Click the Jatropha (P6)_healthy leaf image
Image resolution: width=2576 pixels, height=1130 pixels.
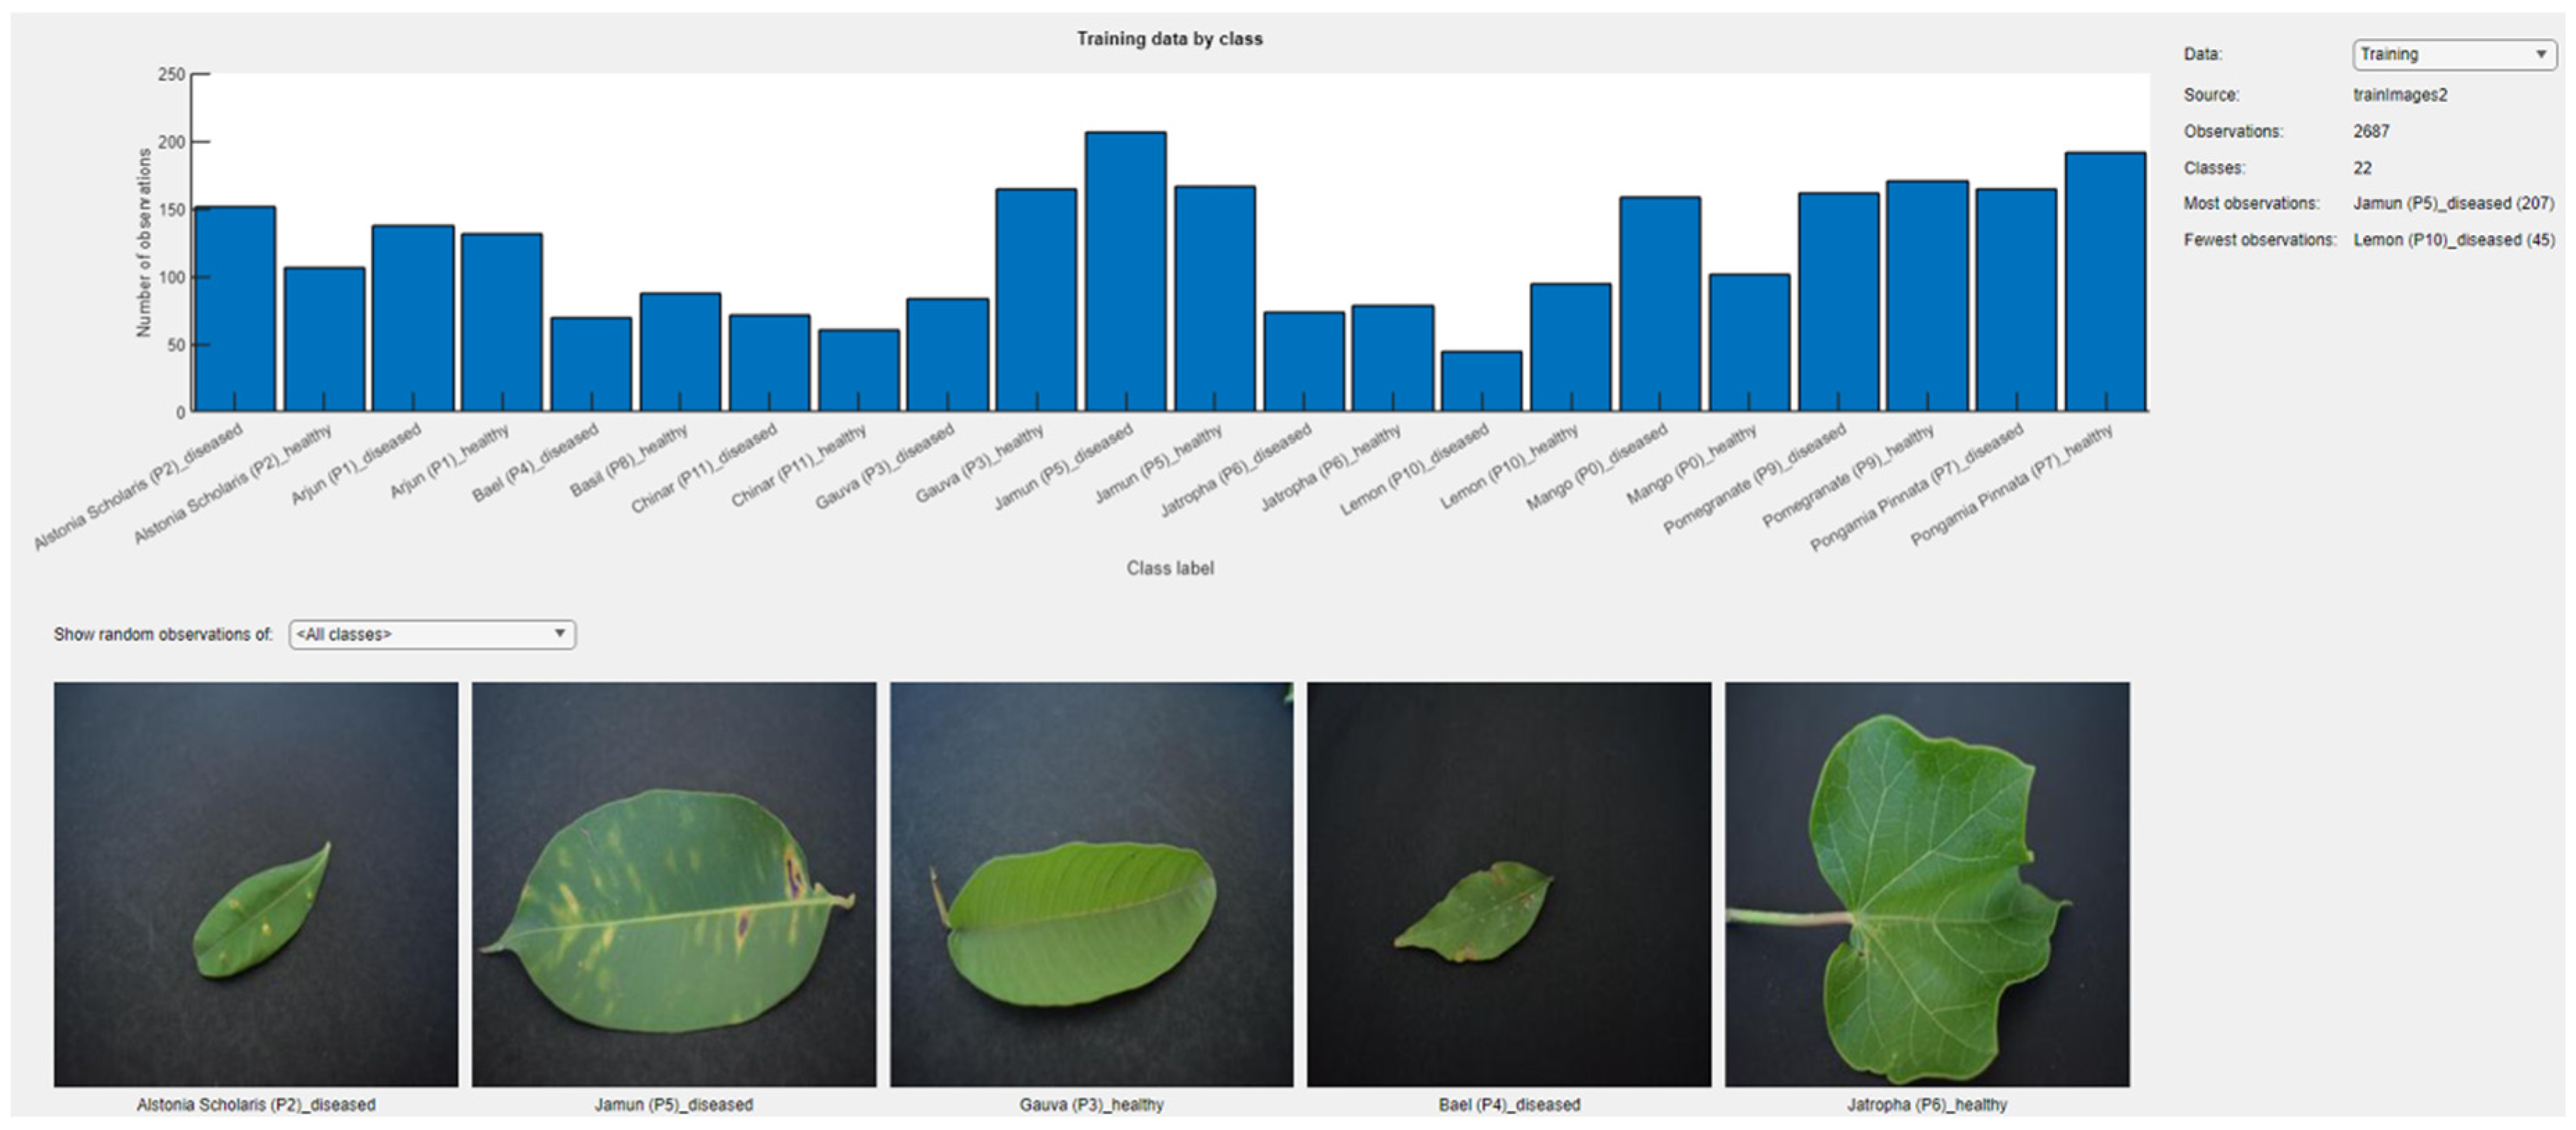coord(1927,884)
